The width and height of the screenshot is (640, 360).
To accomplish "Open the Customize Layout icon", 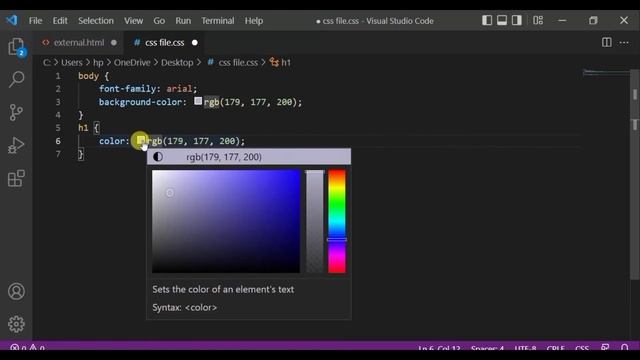I will 538,20.
